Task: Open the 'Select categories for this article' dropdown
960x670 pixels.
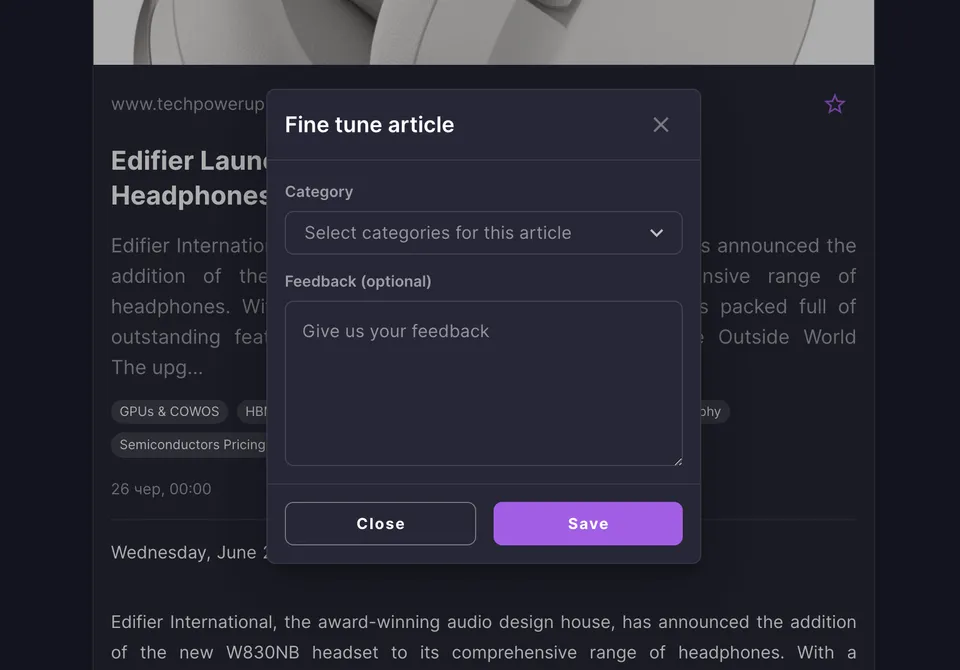Action: point(484,233)
